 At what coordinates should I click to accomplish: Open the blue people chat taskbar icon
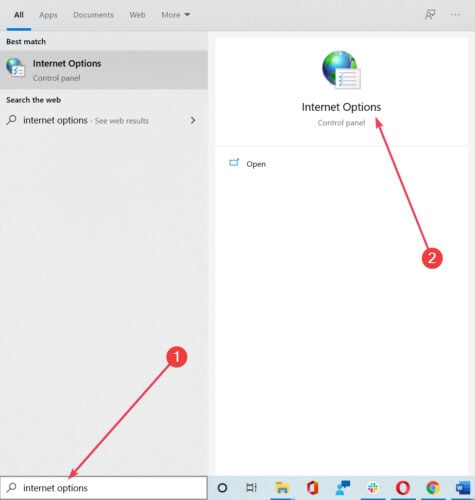(x=343, y=488)
